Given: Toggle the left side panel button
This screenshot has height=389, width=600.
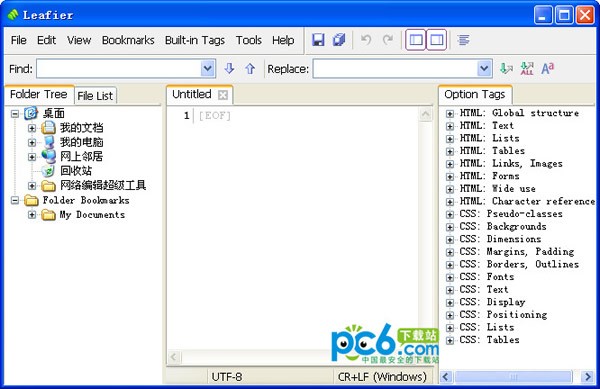Looking at the screenshot, I should coord(416,40).
